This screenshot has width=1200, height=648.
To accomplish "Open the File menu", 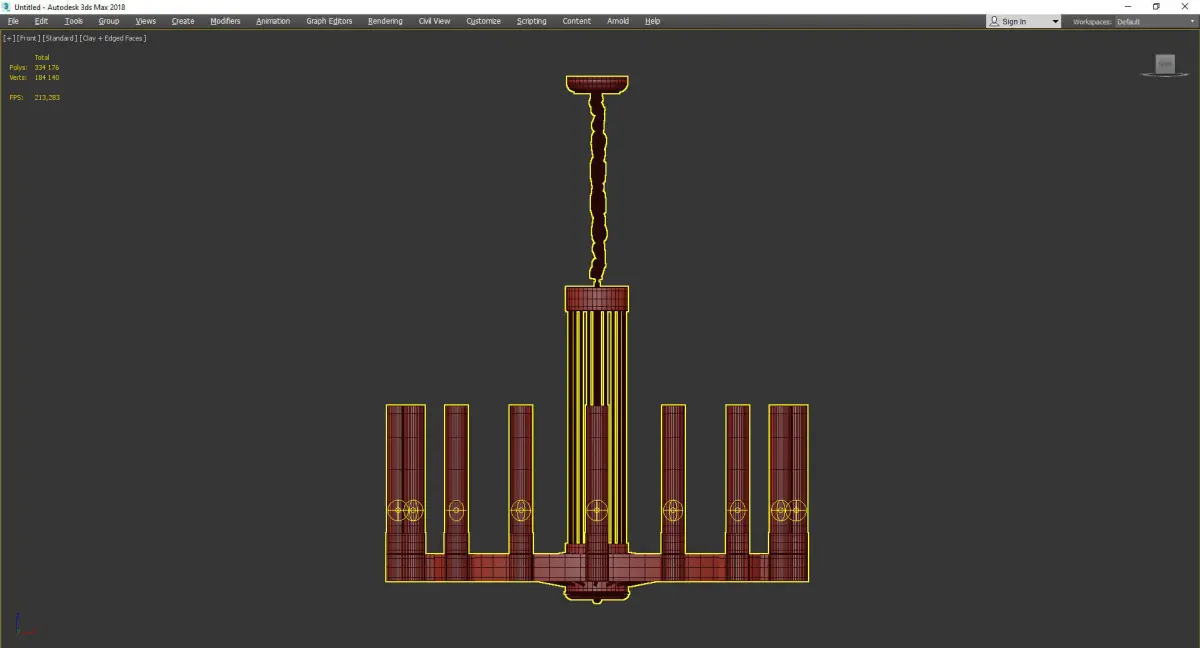I will [13, 21].
